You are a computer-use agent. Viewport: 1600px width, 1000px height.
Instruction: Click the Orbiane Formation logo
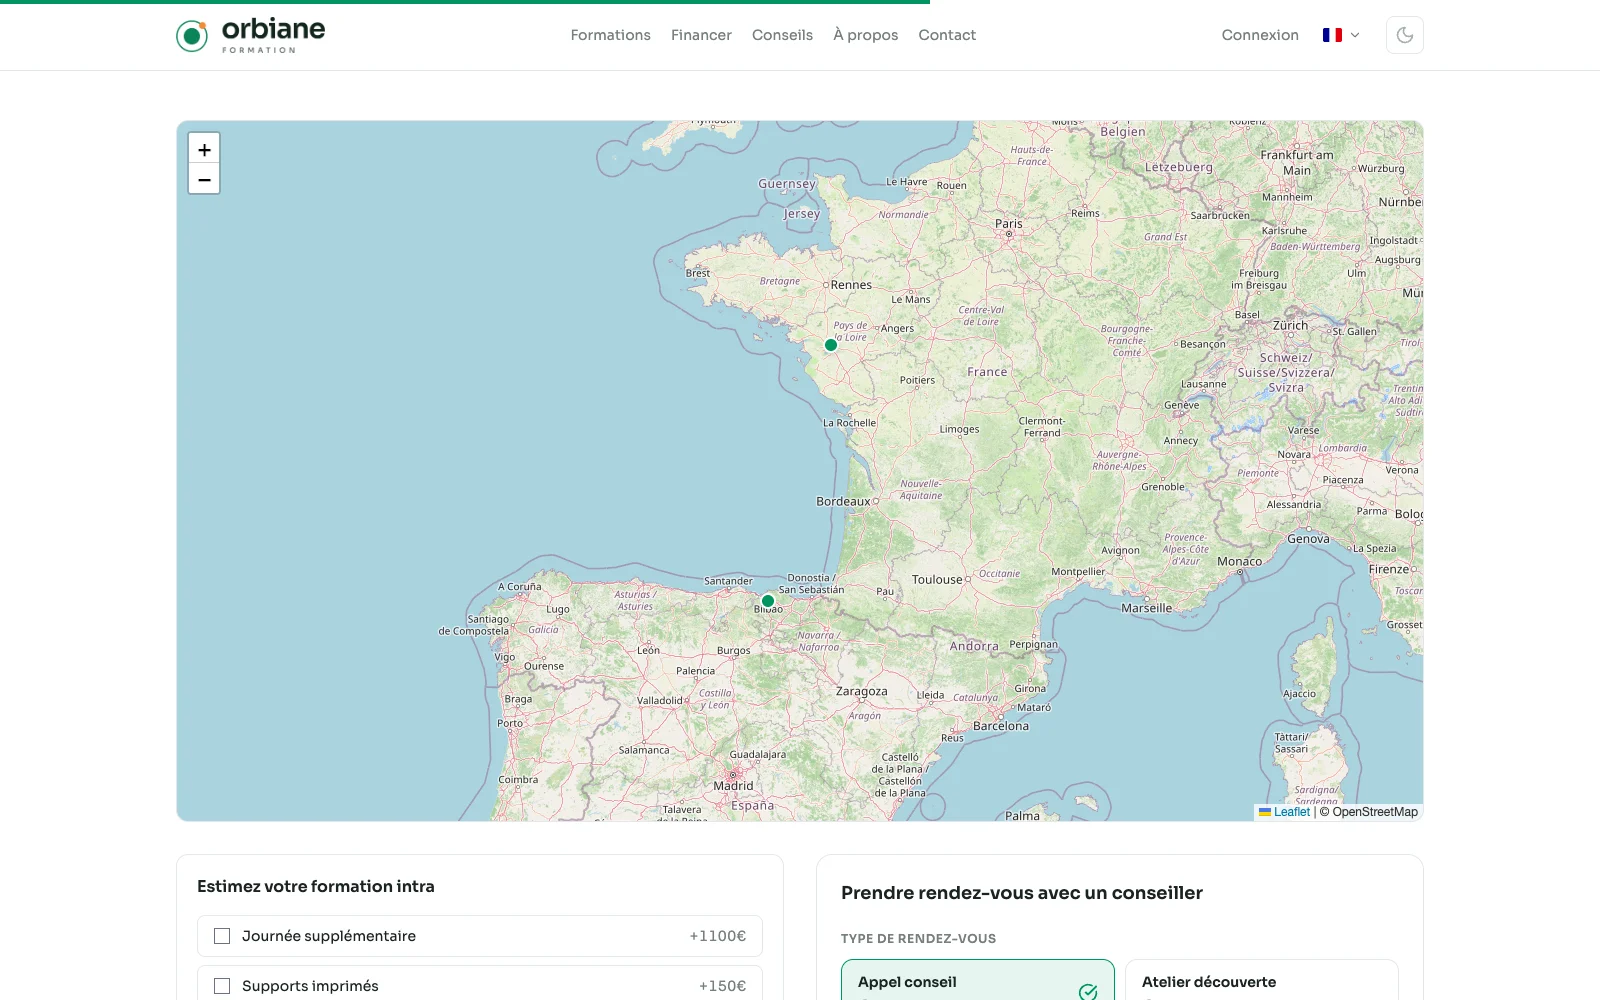(x=251, y=35)
